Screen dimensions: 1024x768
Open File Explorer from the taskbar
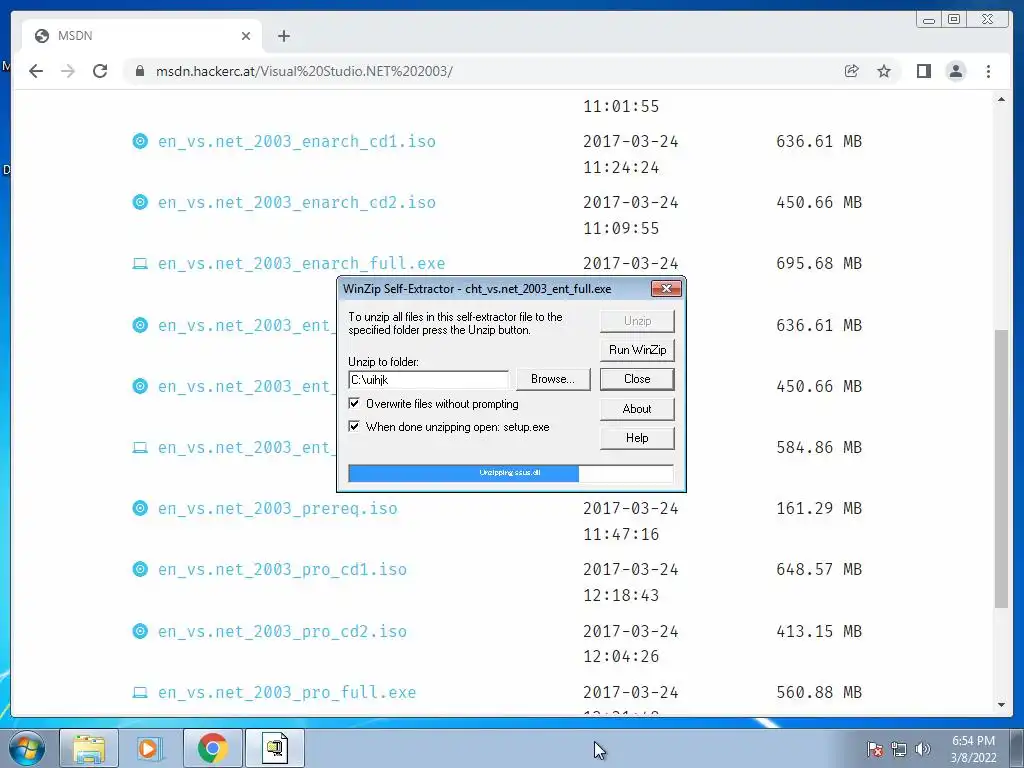click(89, 748)
